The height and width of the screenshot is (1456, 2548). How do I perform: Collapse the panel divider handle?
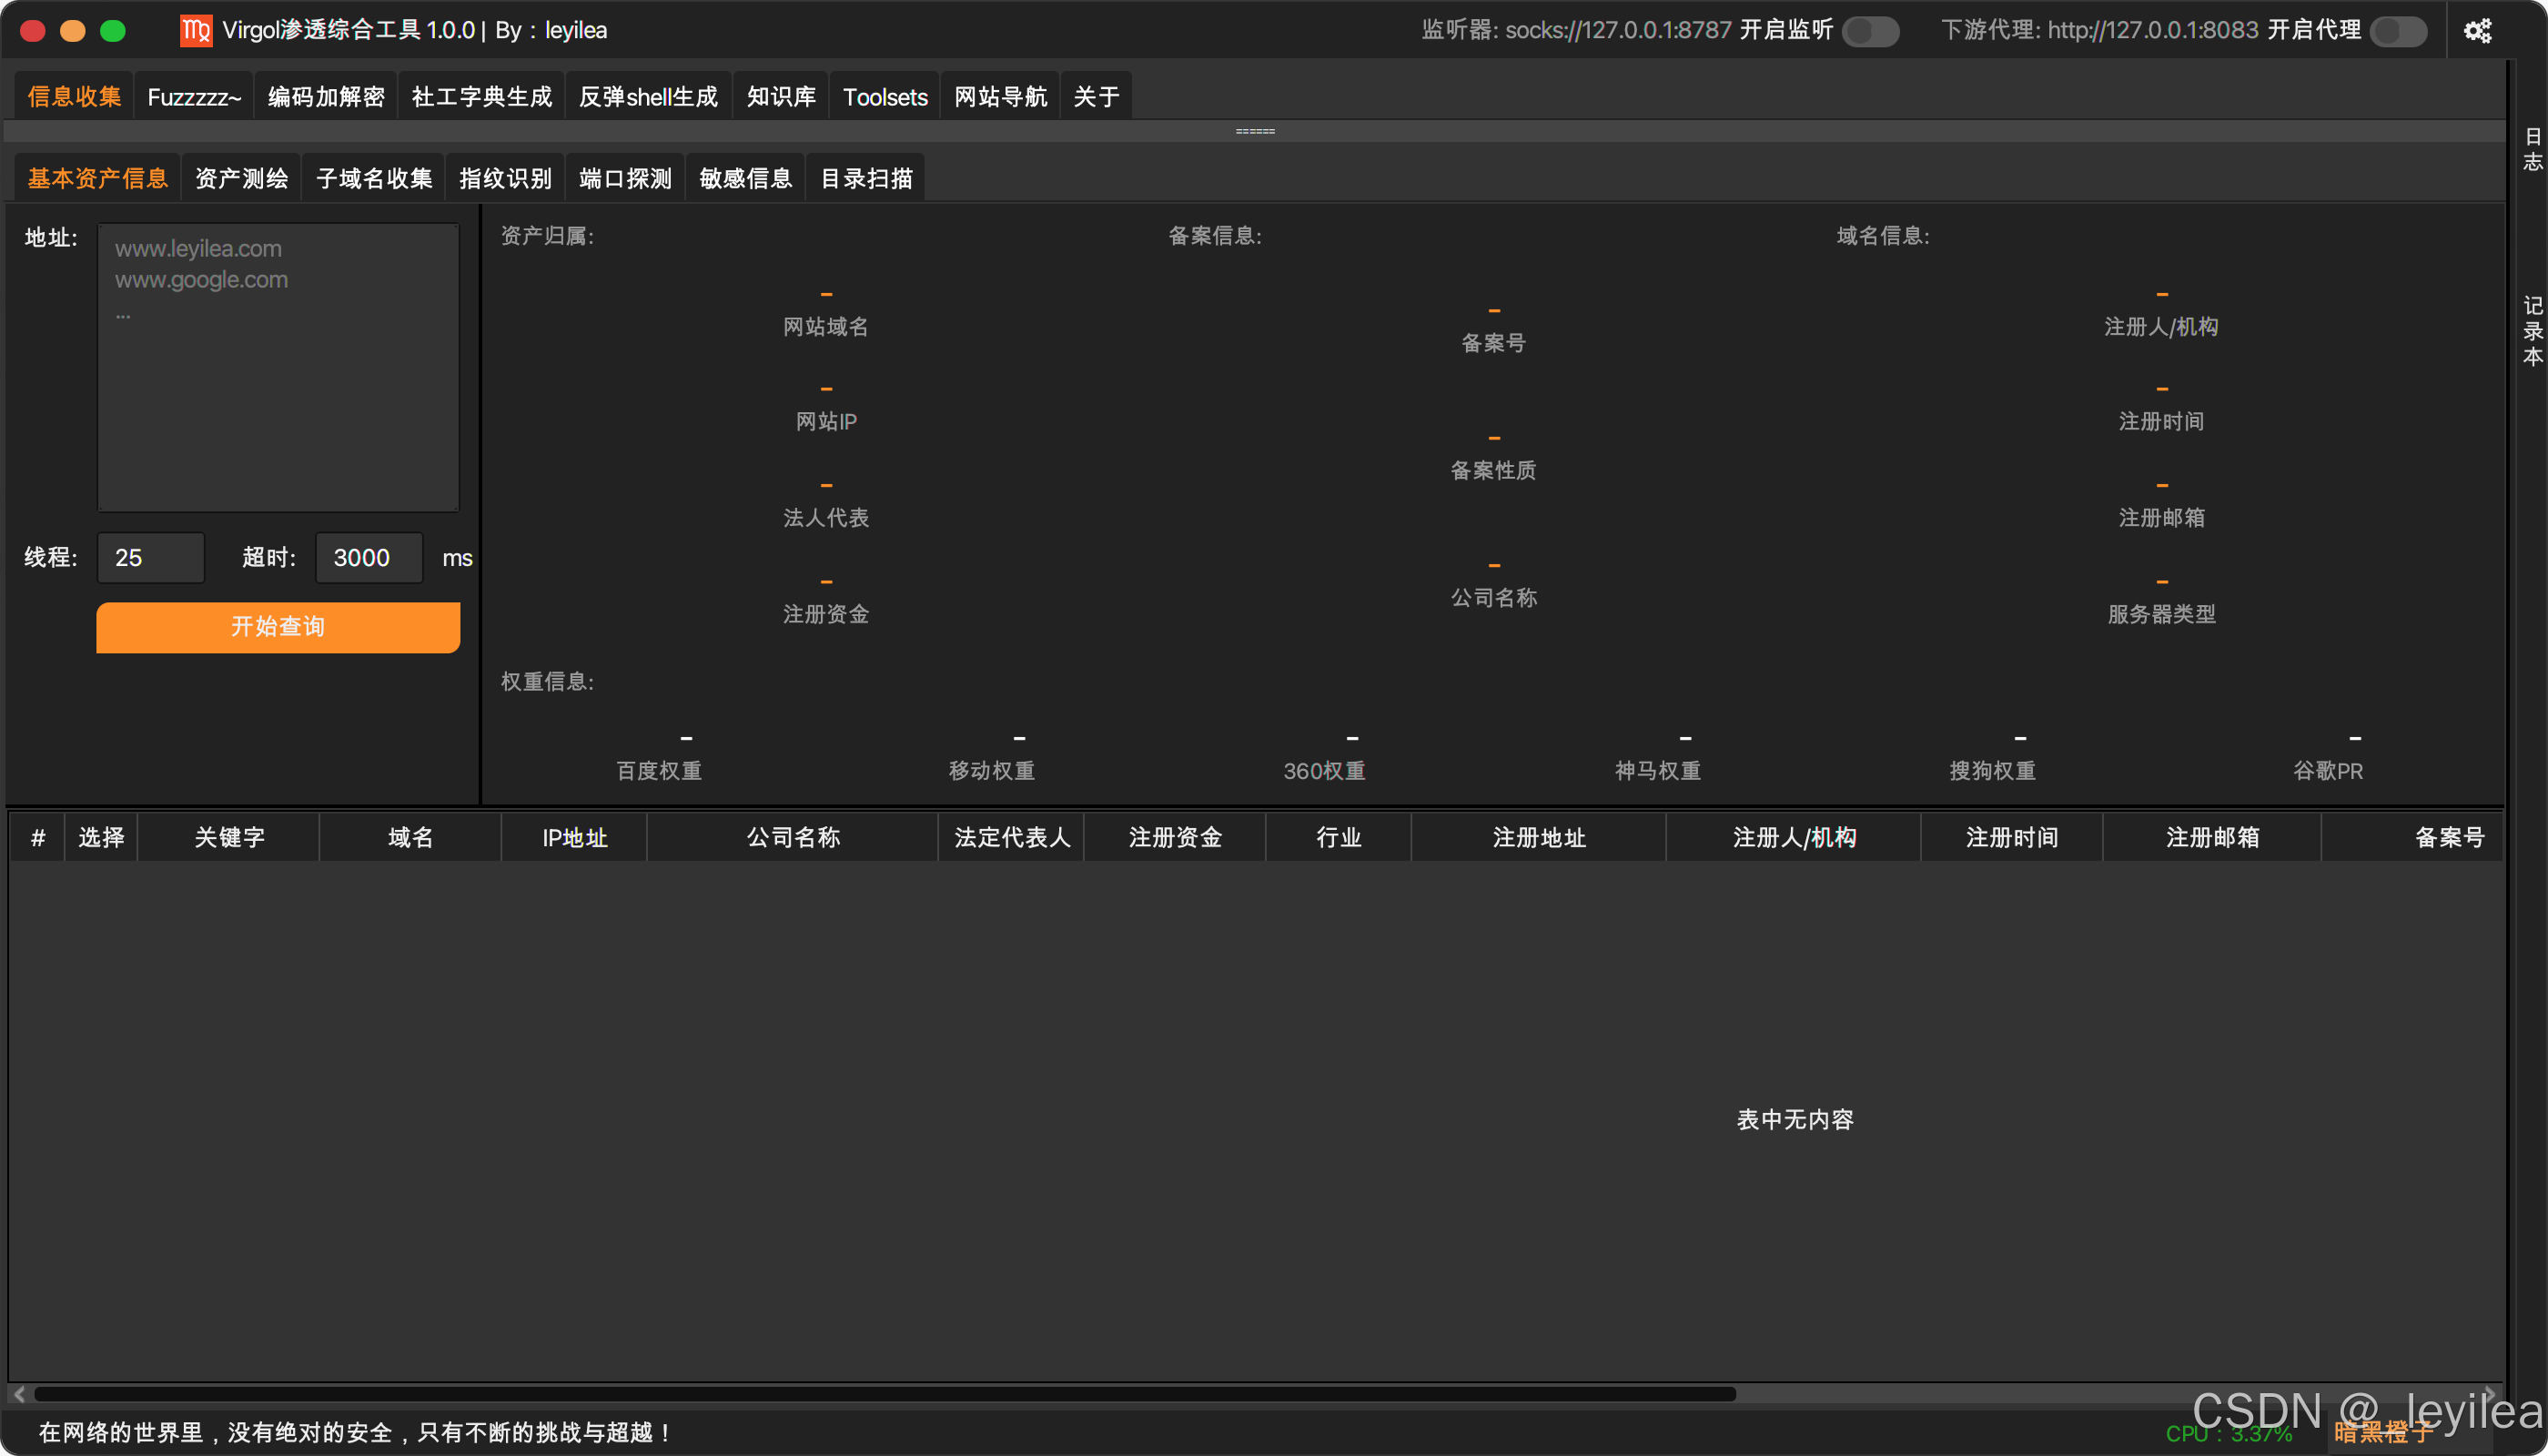pos(1254,131)
